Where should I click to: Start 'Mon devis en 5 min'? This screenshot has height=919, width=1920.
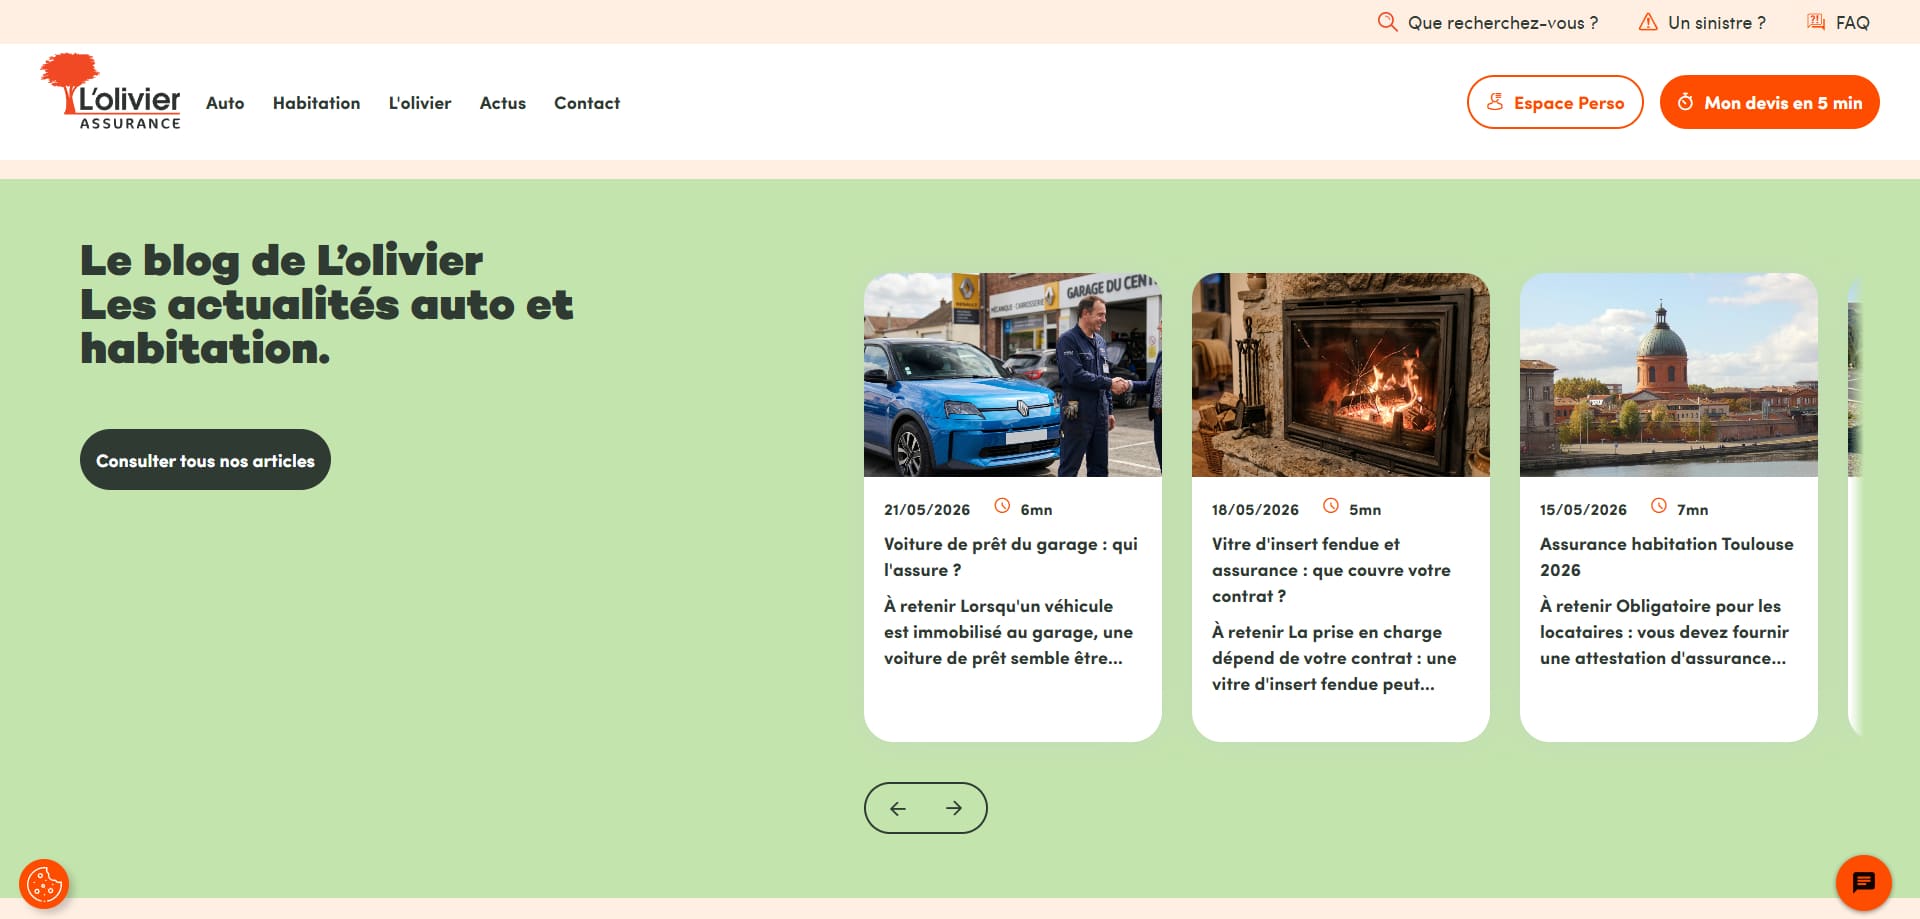[1769, 102]
